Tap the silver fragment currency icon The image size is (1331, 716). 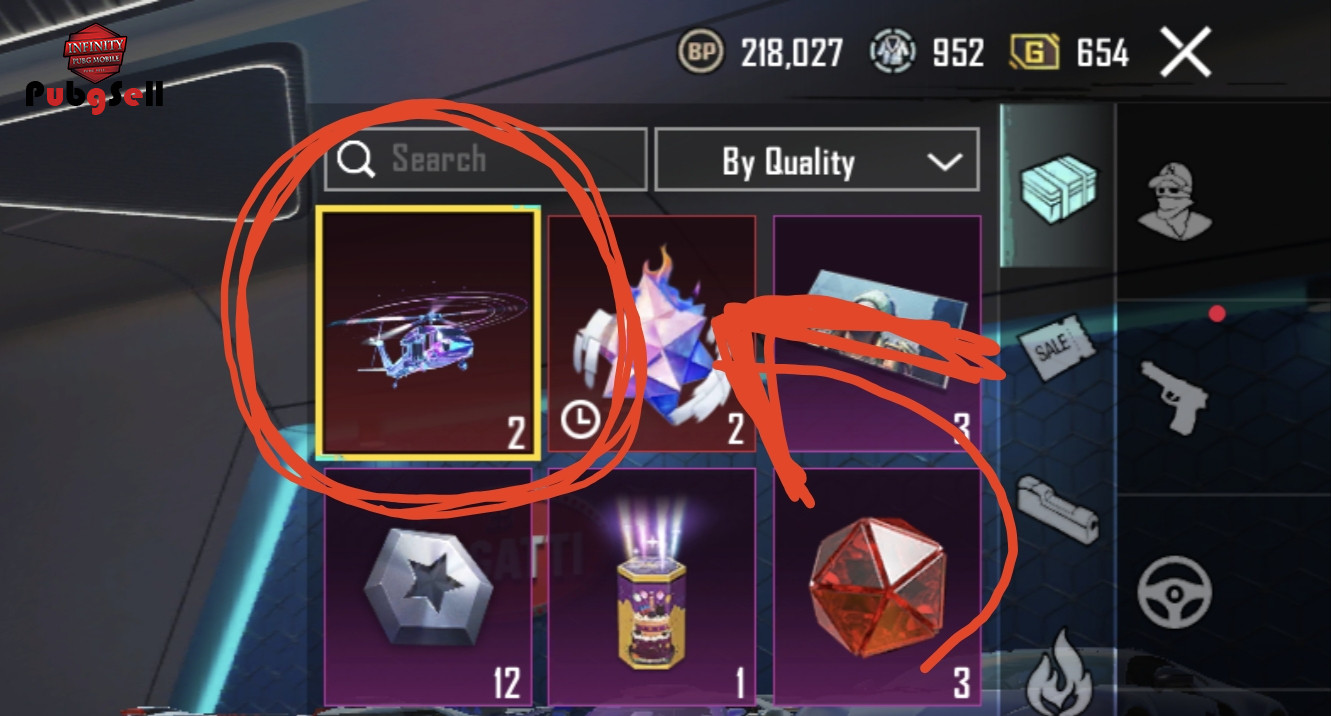click(x=892, y=52)
